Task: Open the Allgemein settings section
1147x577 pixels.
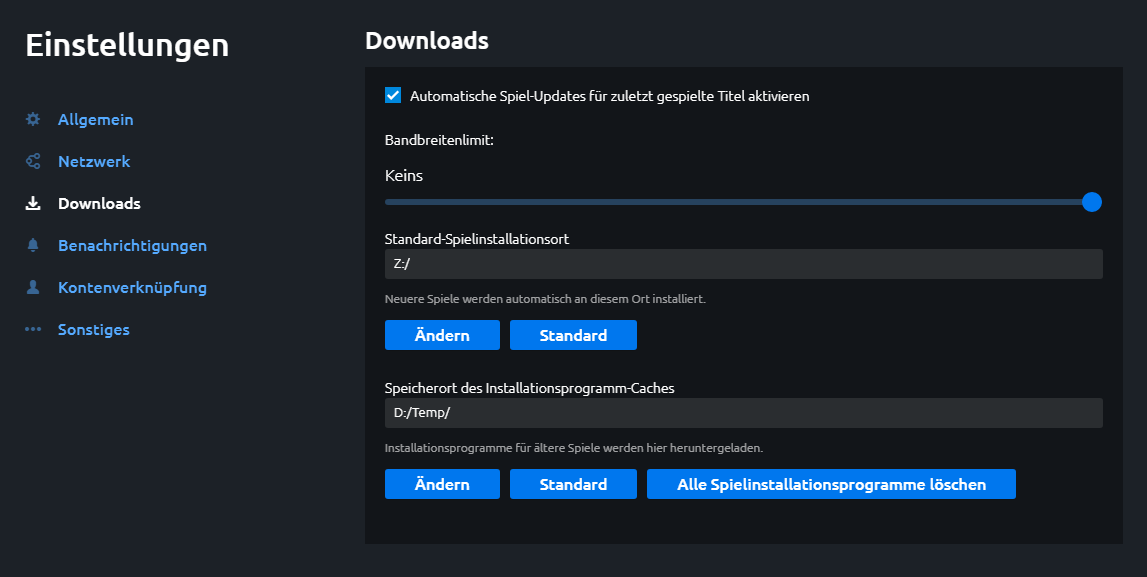Action: 95,120
